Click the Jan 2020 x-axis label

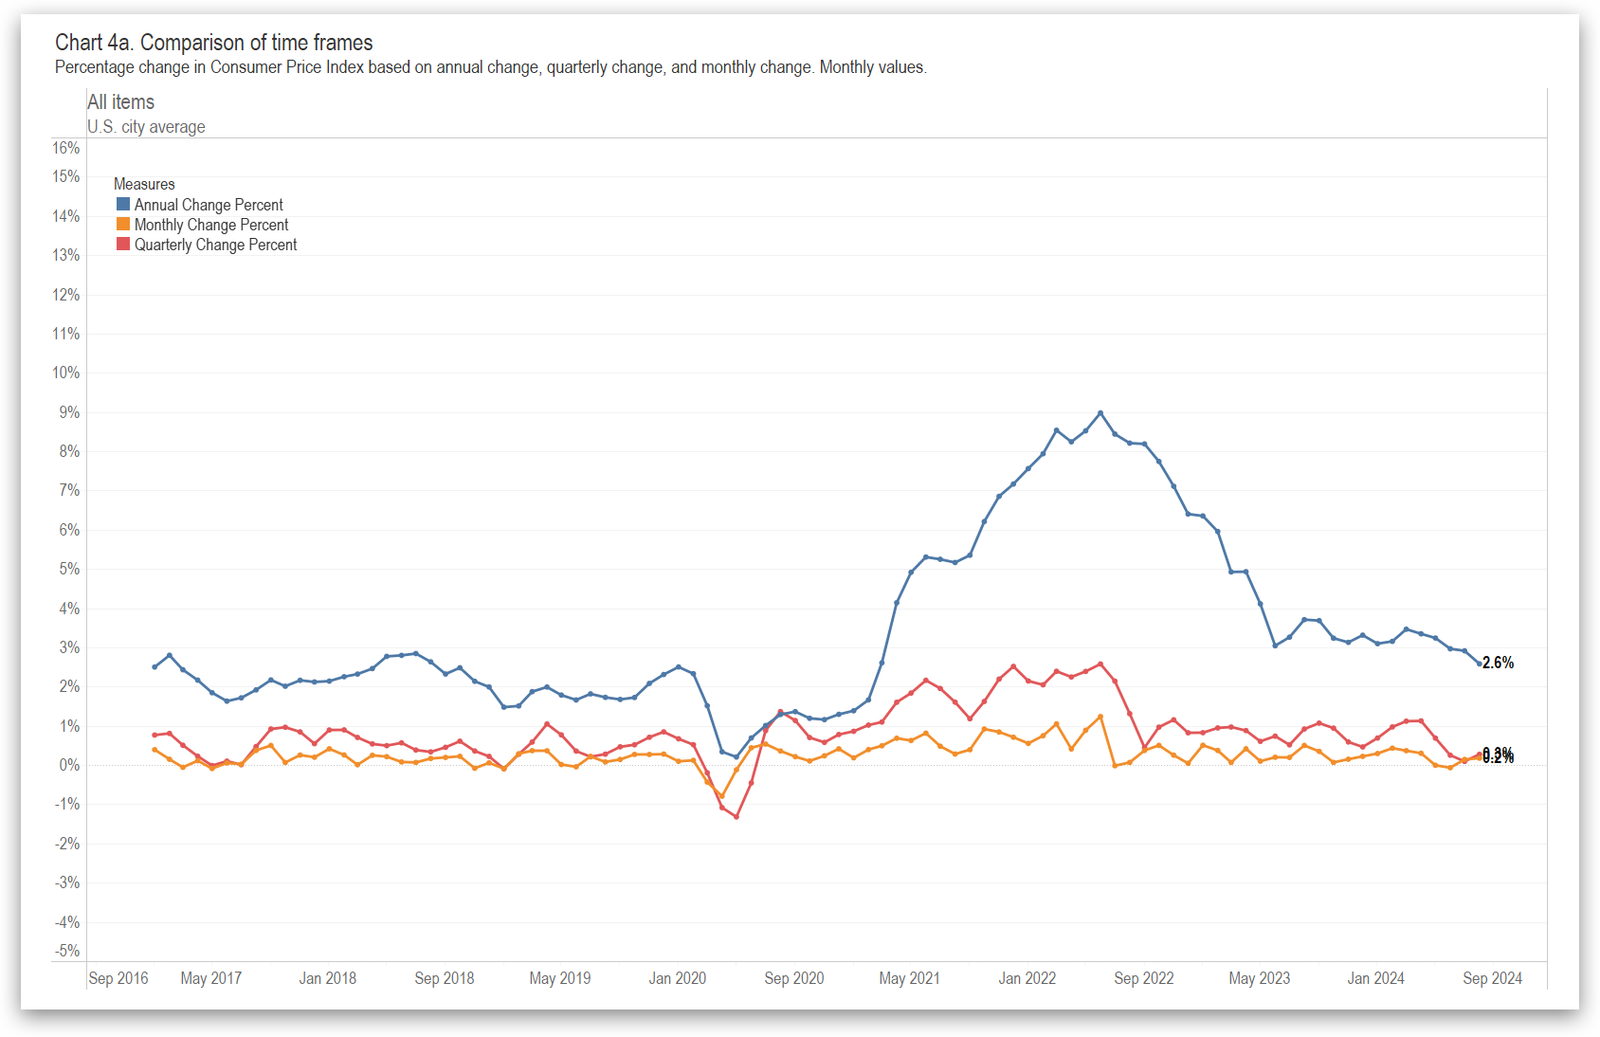coord(677,978)
